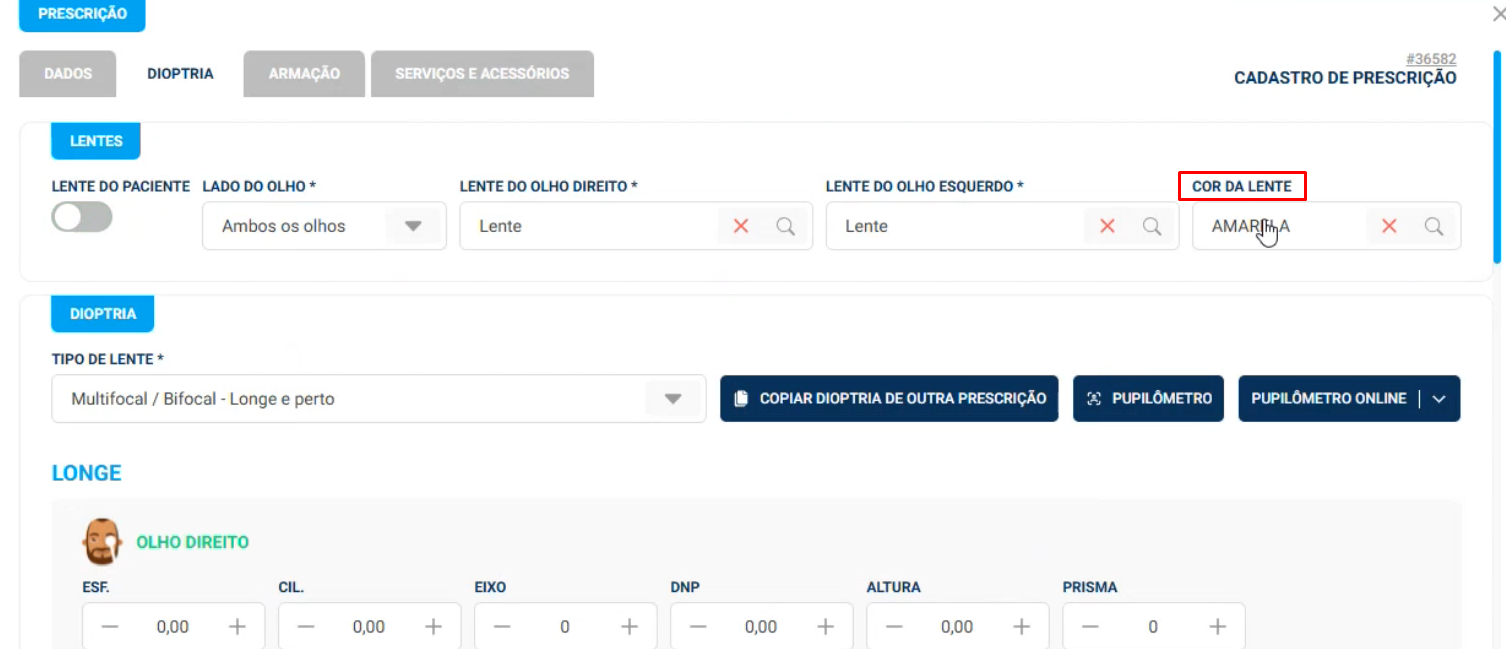
Task: Click the EIXO plus stepper
Action: (629, 627)
